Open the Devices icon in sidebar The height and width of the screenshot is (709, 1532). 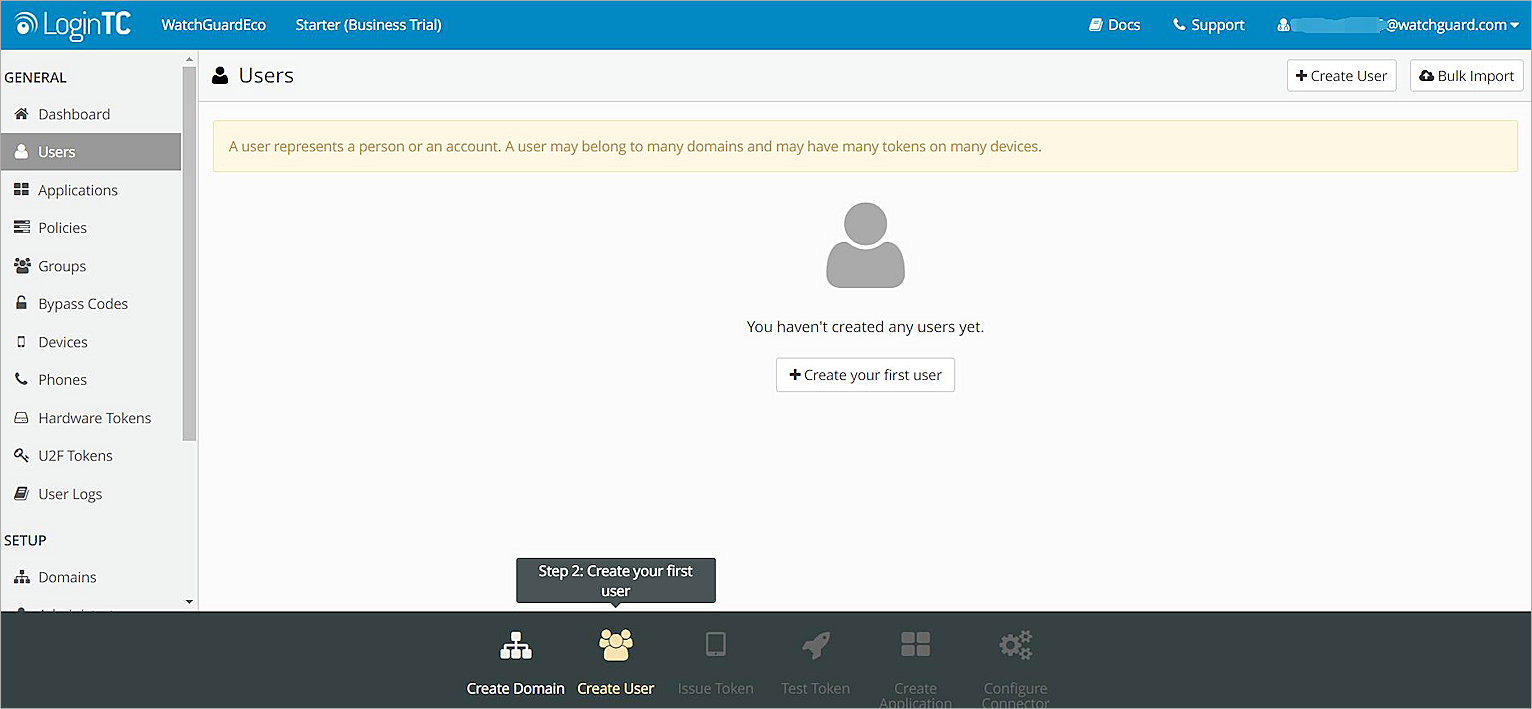coord(22,341)
